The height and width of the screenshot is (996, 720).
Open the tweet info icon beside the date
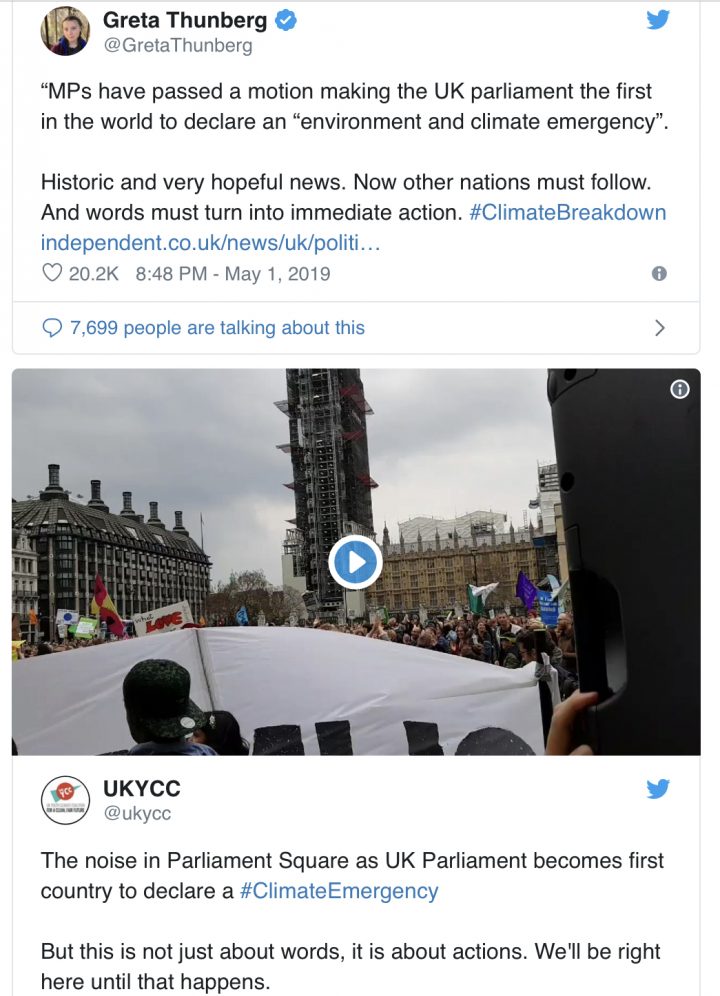pos(659,273)
